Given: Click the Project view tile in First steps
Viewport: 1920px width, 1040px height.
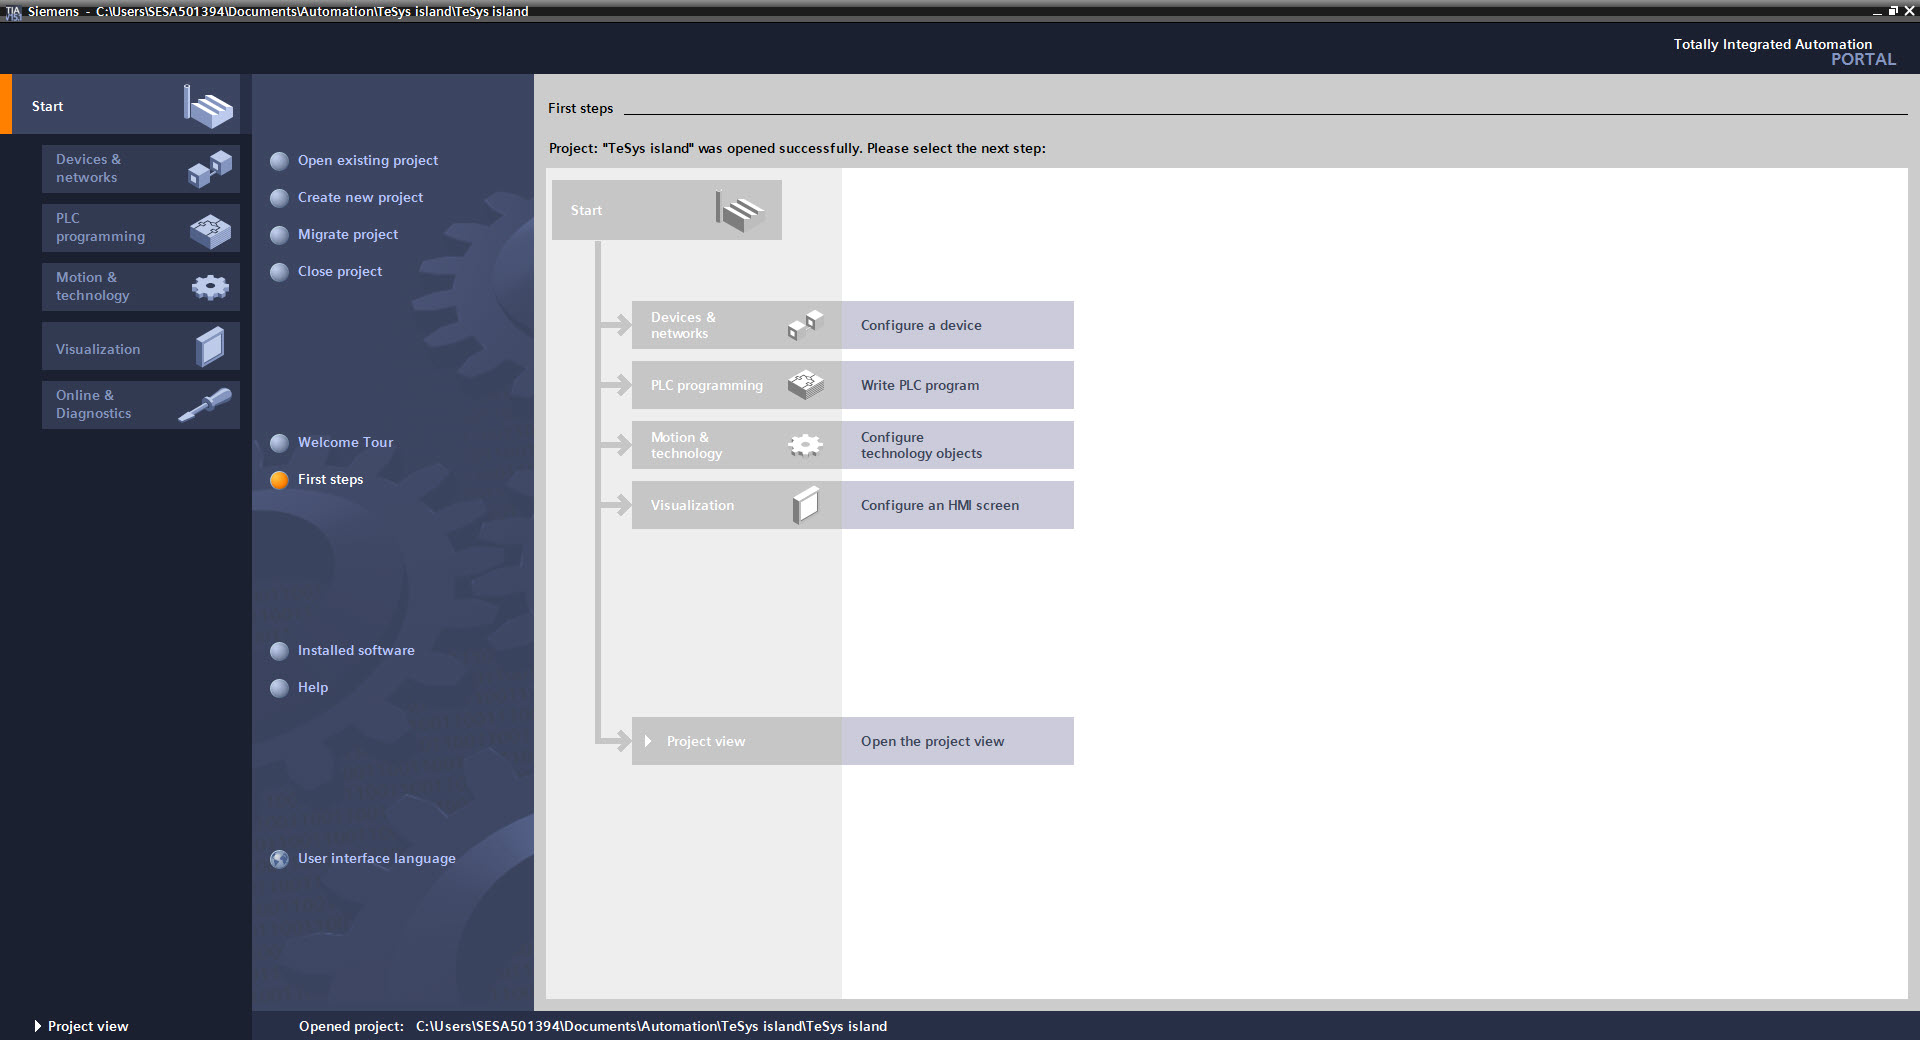Looking at the screenshot, I should (737, 741).
